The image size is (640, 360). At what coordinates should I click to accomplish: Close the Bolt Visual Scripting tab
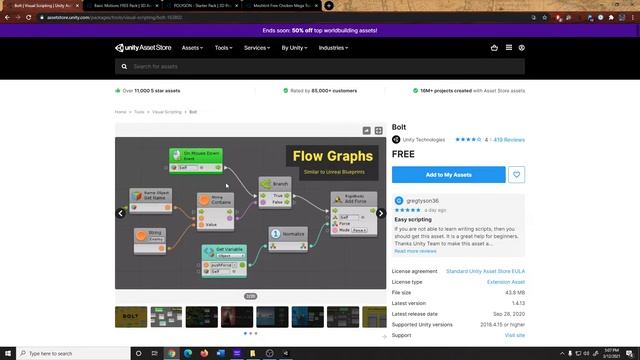(77, 6)
